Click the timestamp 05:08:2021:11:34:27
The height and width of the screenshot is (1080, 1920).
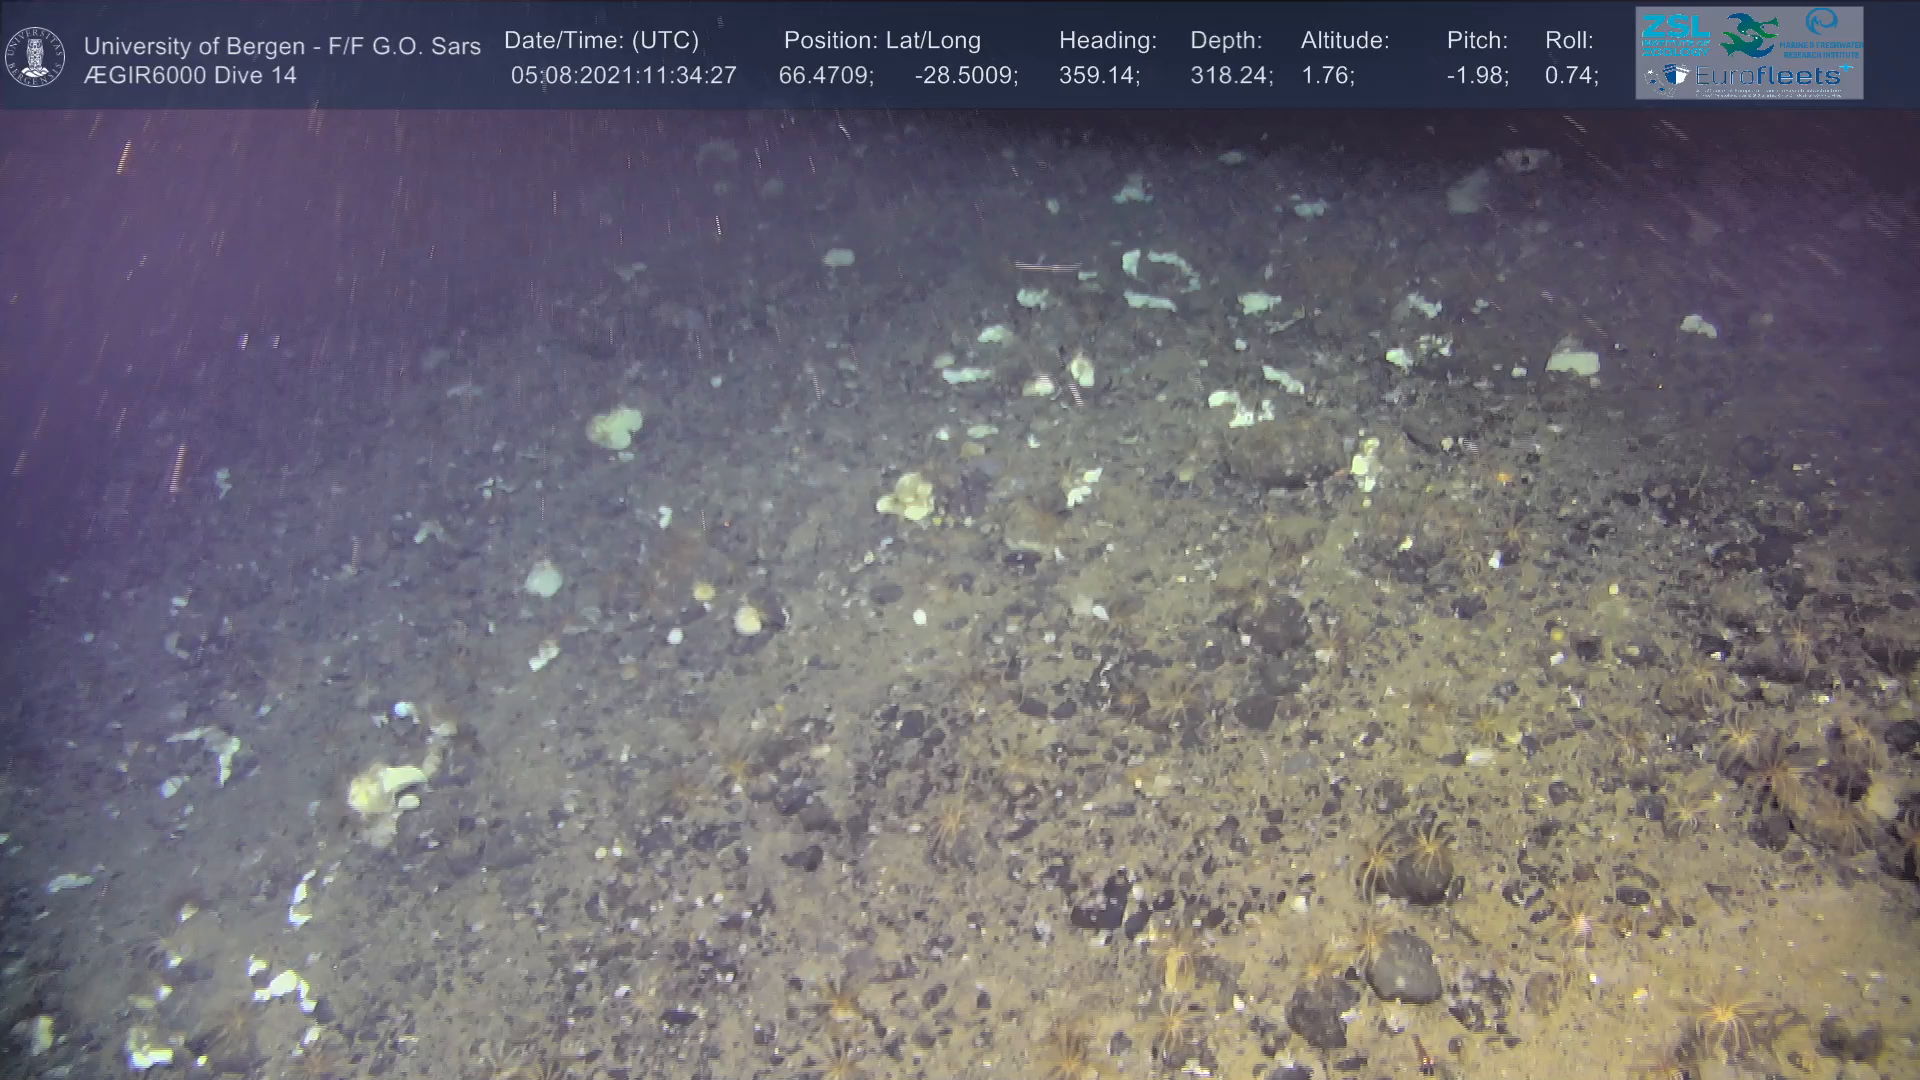(x=623, y=75)
